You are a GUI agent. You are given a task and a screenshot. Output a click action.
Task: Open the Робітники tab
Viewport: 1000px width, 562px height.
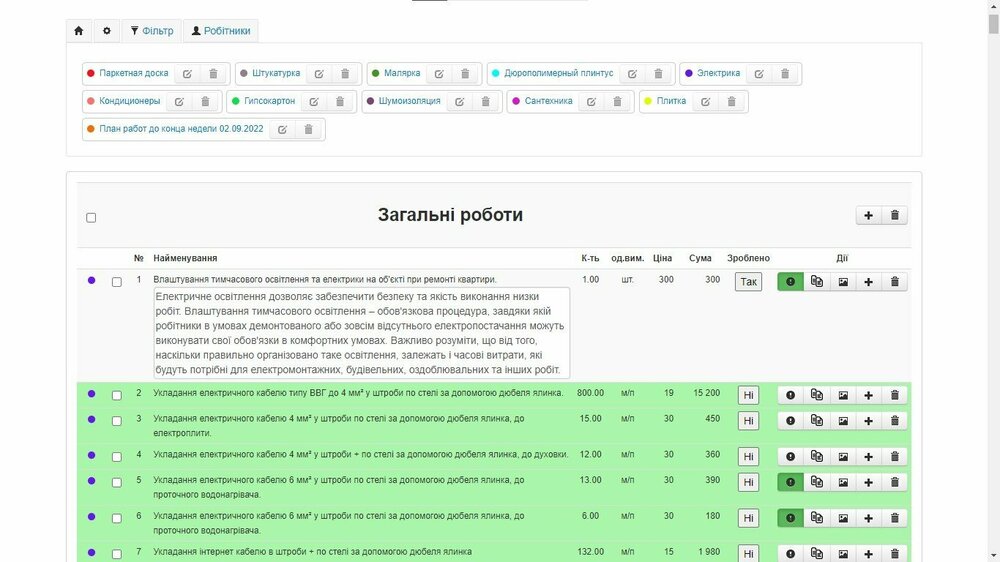click(x=220, y=31)
